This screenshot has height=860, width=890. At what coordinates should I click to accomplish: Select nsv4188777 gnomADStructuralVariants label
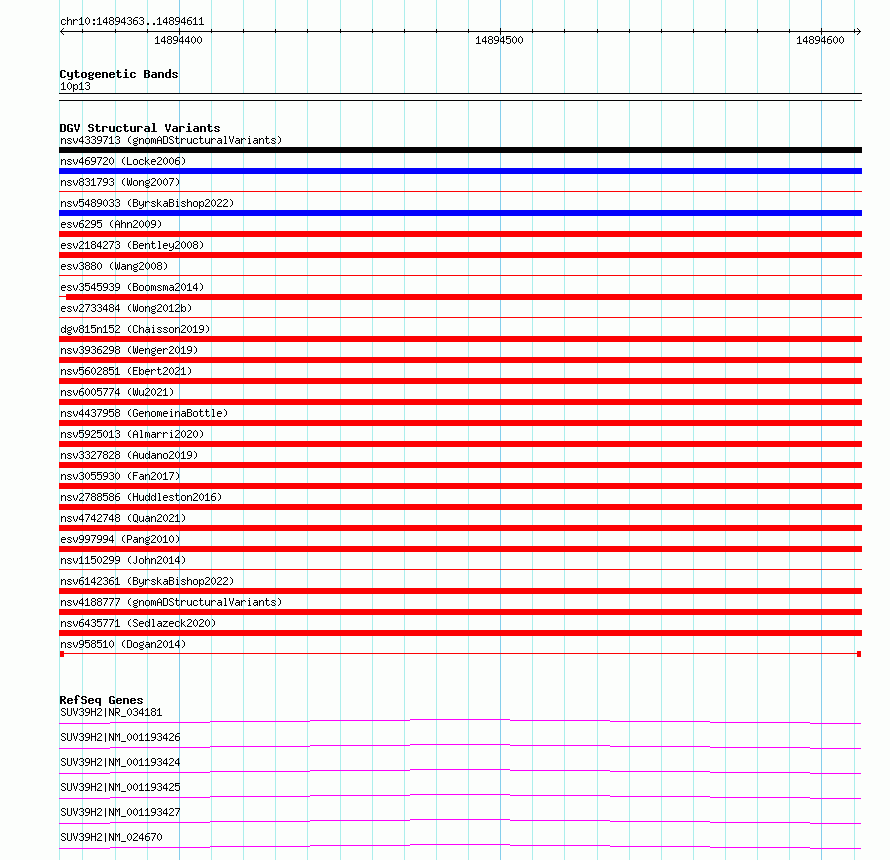171,602
